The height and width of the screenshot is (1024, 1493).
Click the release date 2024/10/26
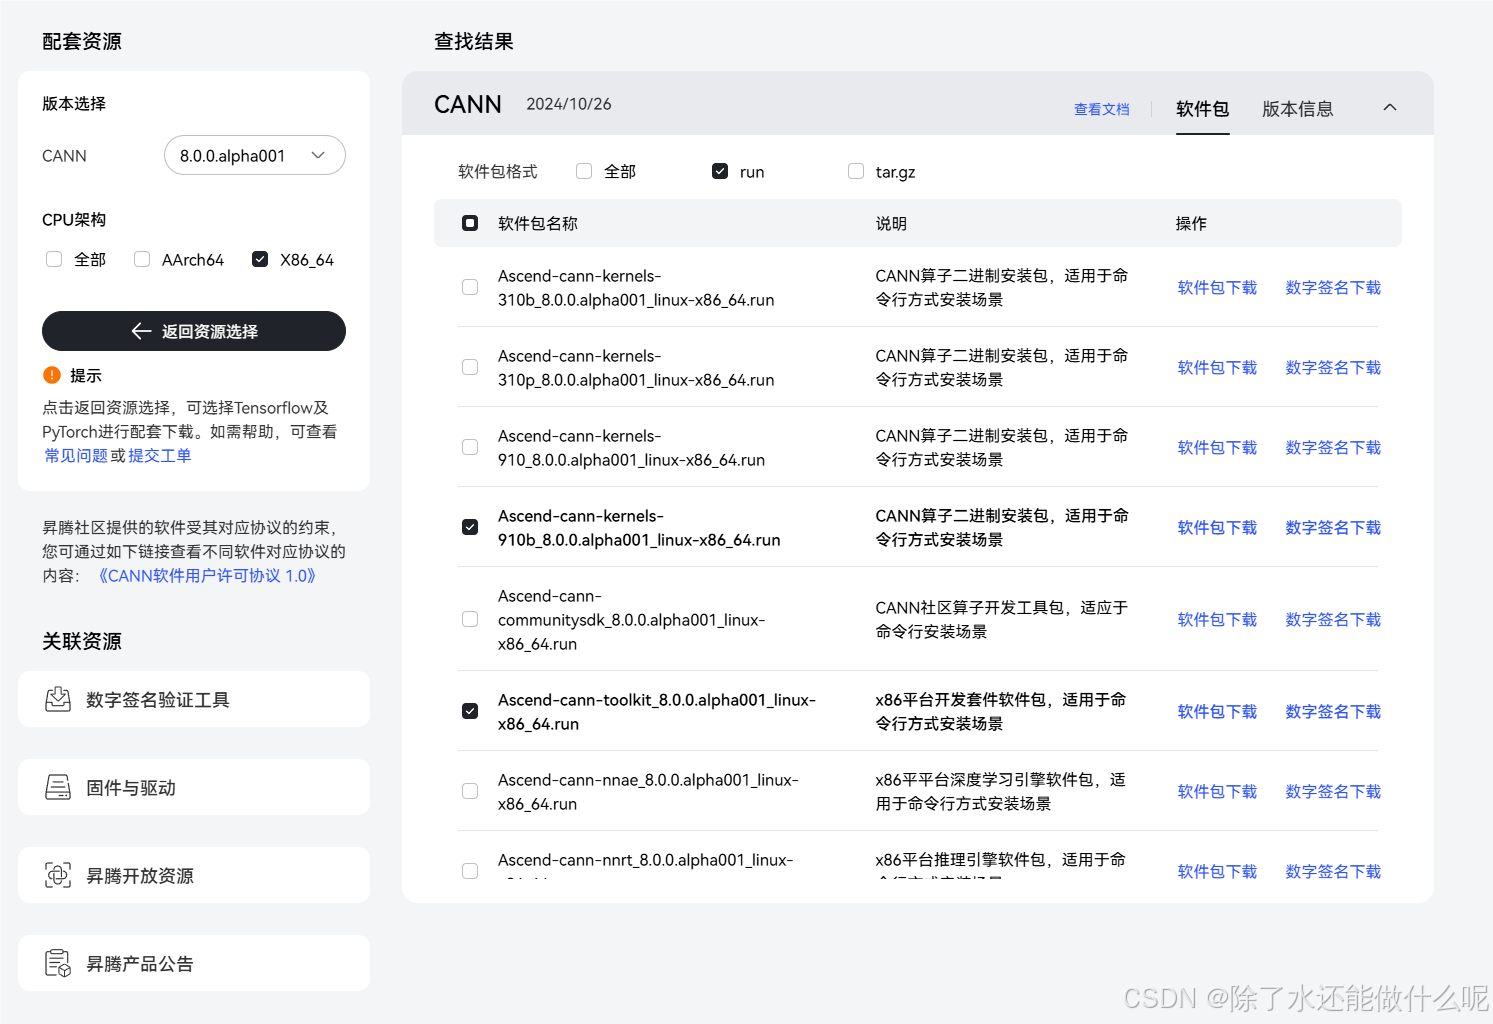(569, 104)
